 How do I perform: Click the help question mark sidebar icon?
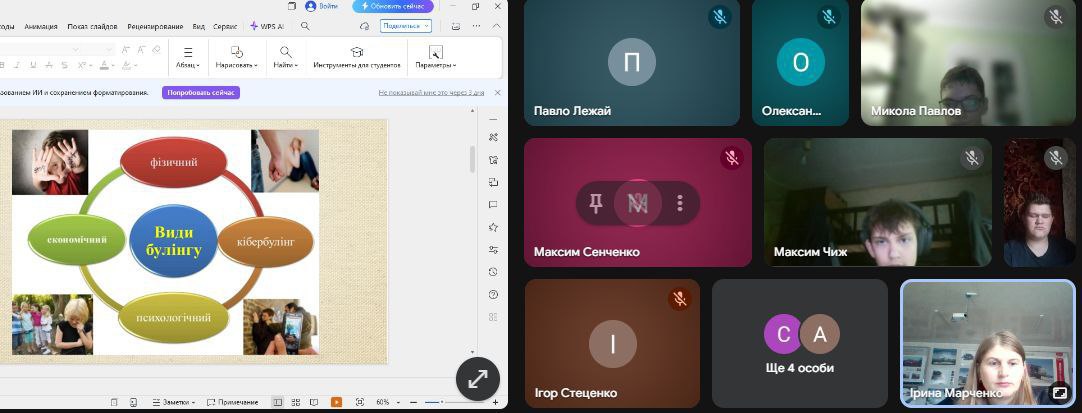click(493, 295)
